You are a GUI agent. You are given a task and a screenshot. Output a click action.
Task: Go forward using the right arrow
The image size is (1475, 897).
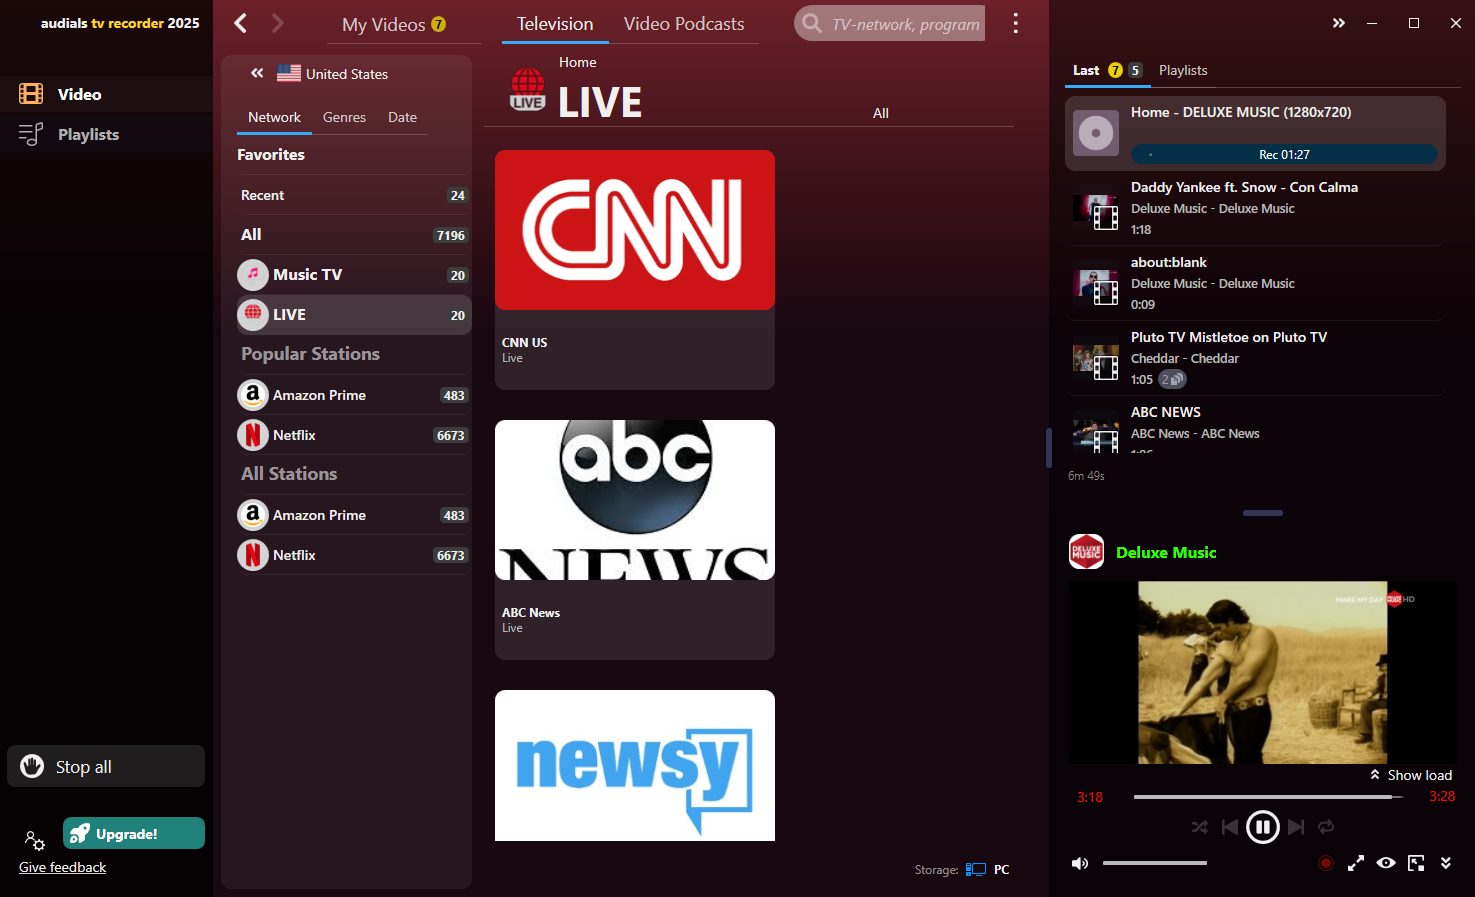coord(278,23)
